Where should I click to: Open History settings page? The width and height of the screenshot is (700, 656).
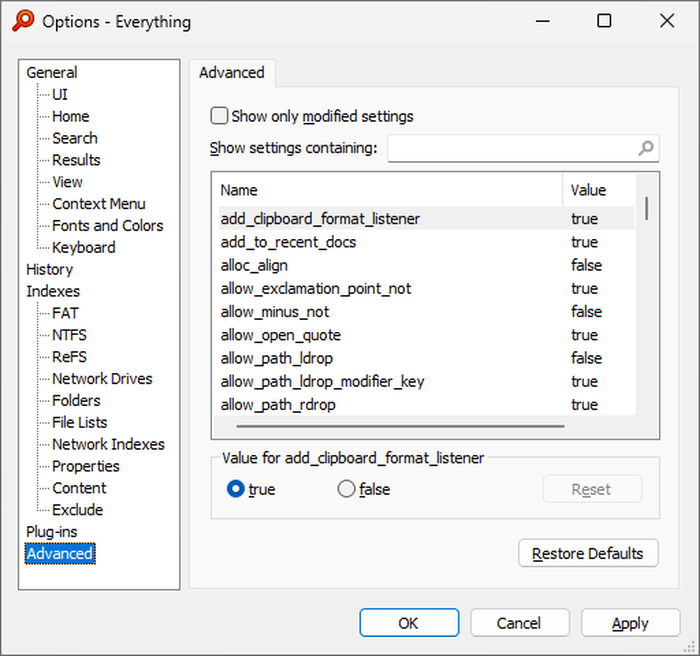49,269
